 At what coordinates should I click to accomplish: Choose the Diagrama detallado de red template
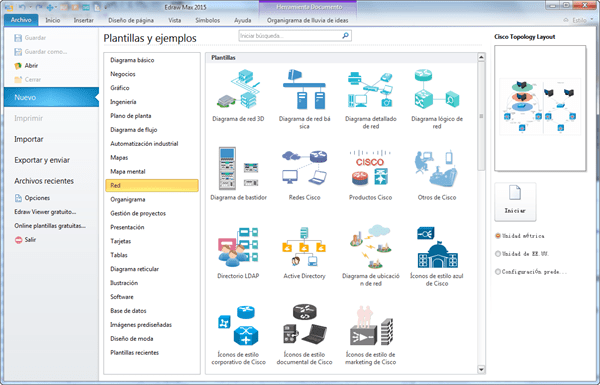click(x=370, y=99)
